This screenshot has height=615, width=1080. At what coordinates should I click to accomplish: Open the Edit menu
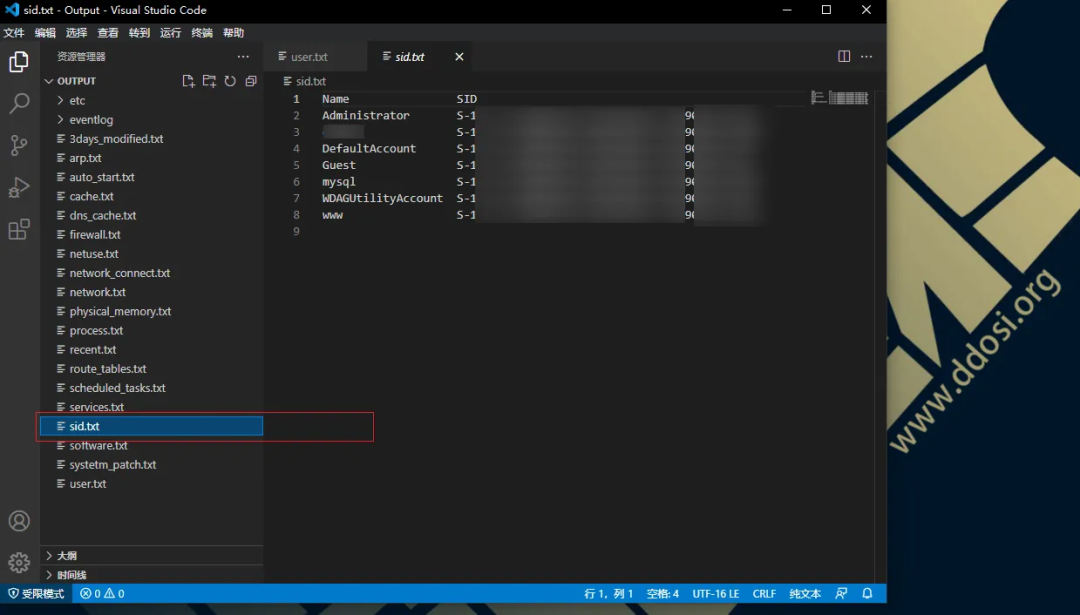45,32
